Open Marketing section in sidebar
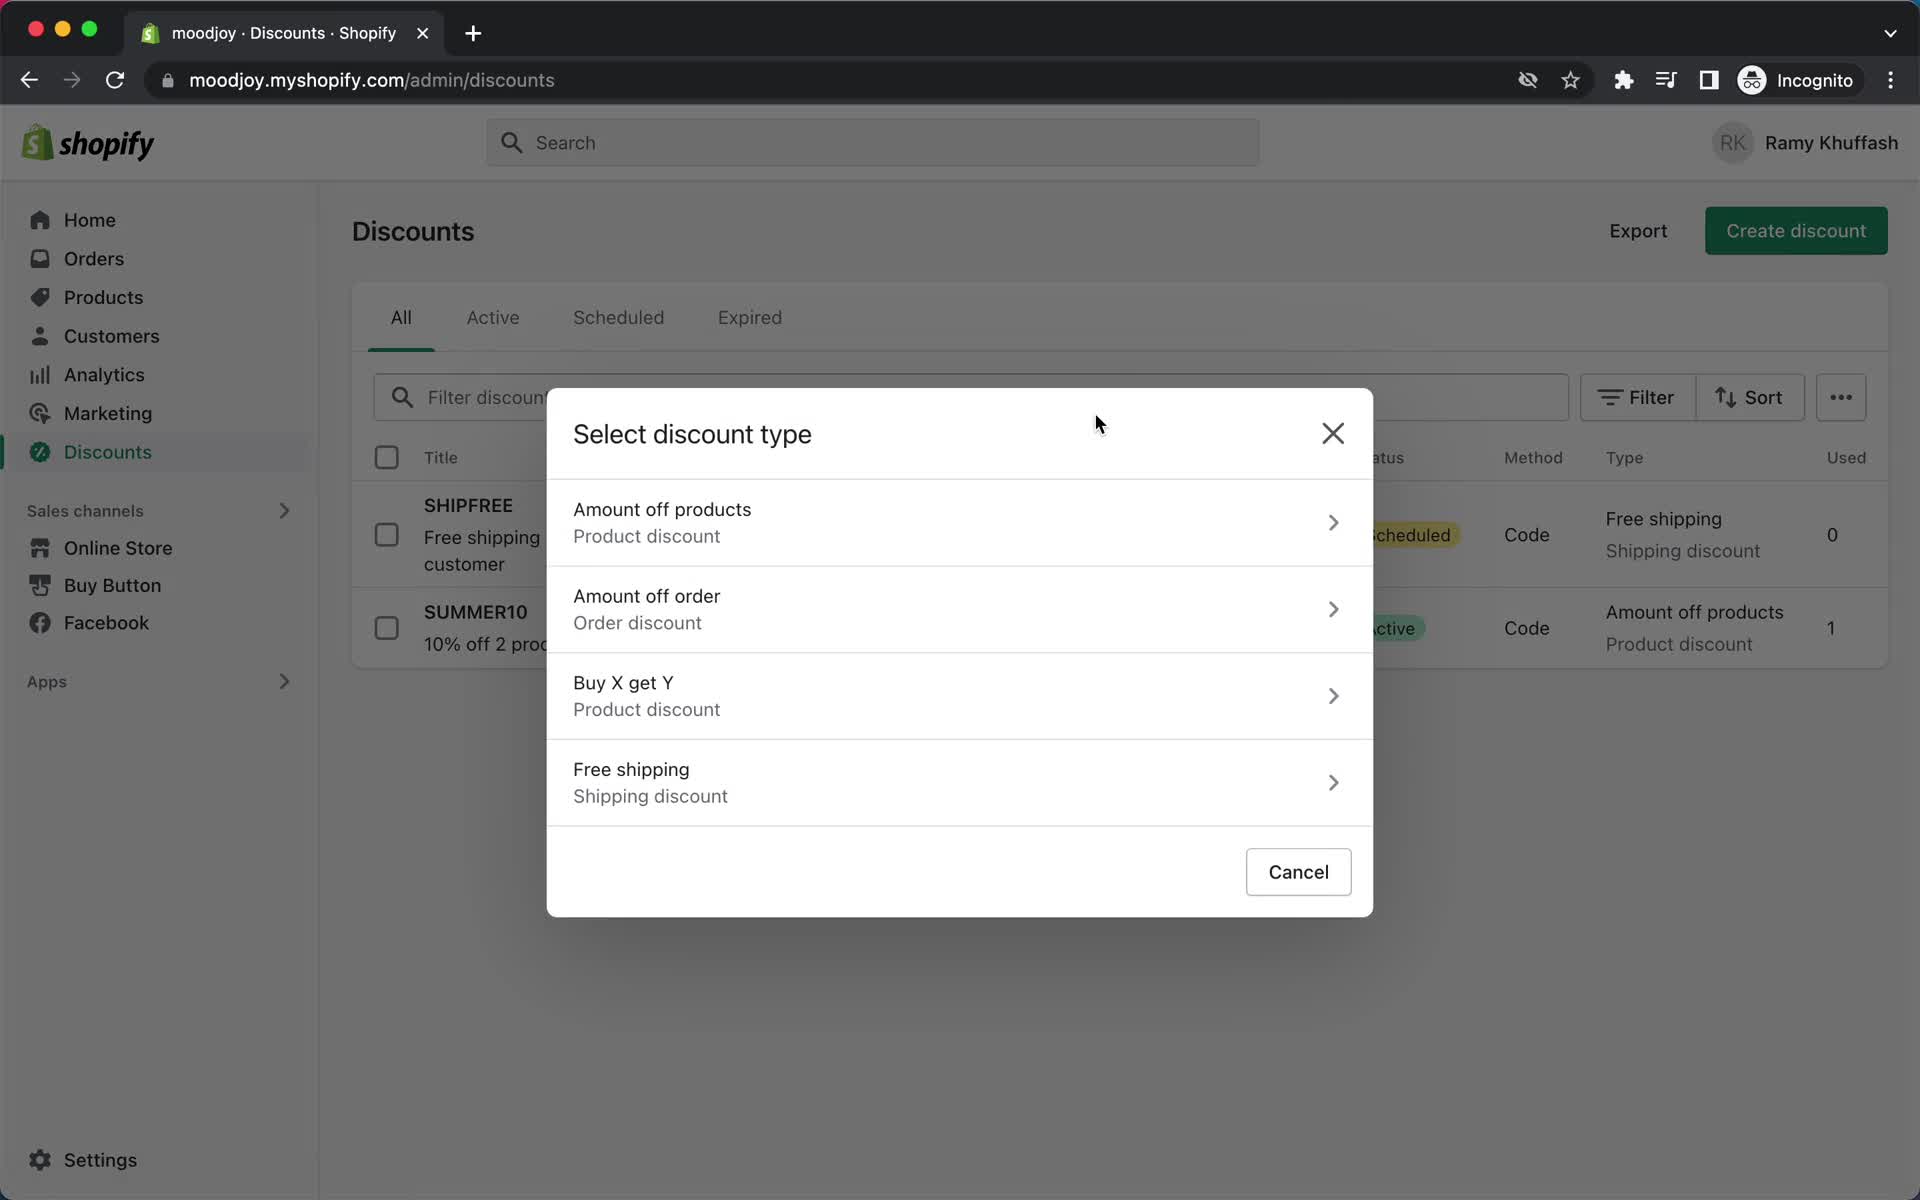 108,412
